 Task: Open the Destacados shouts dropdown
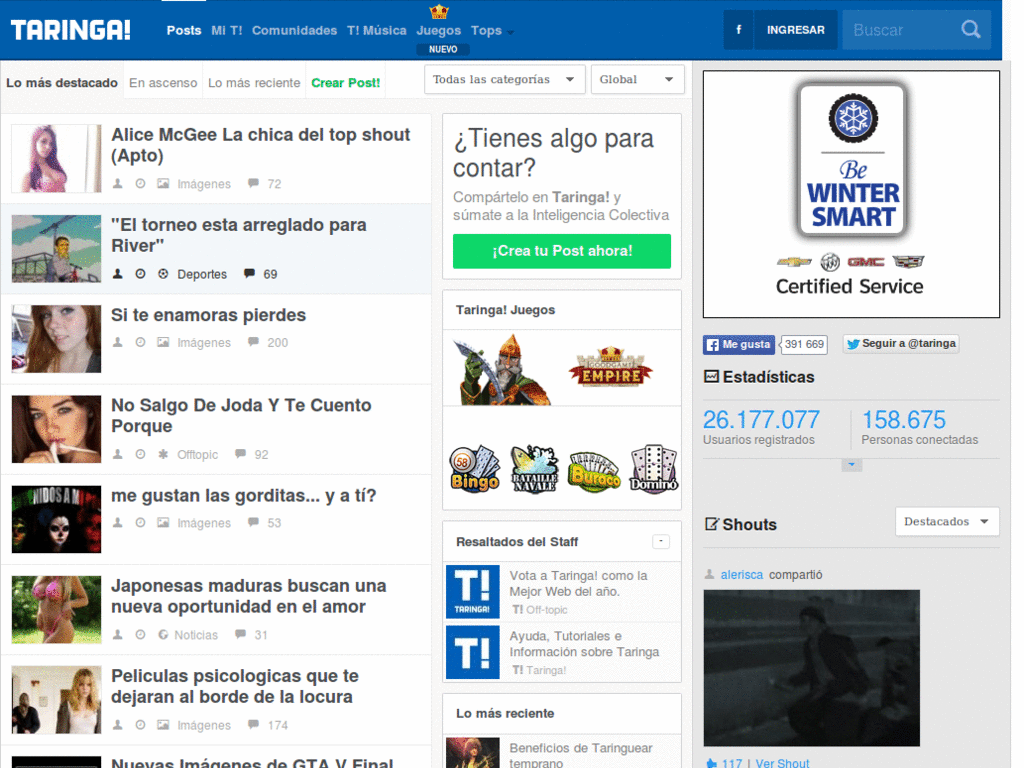tap(947, 521)
